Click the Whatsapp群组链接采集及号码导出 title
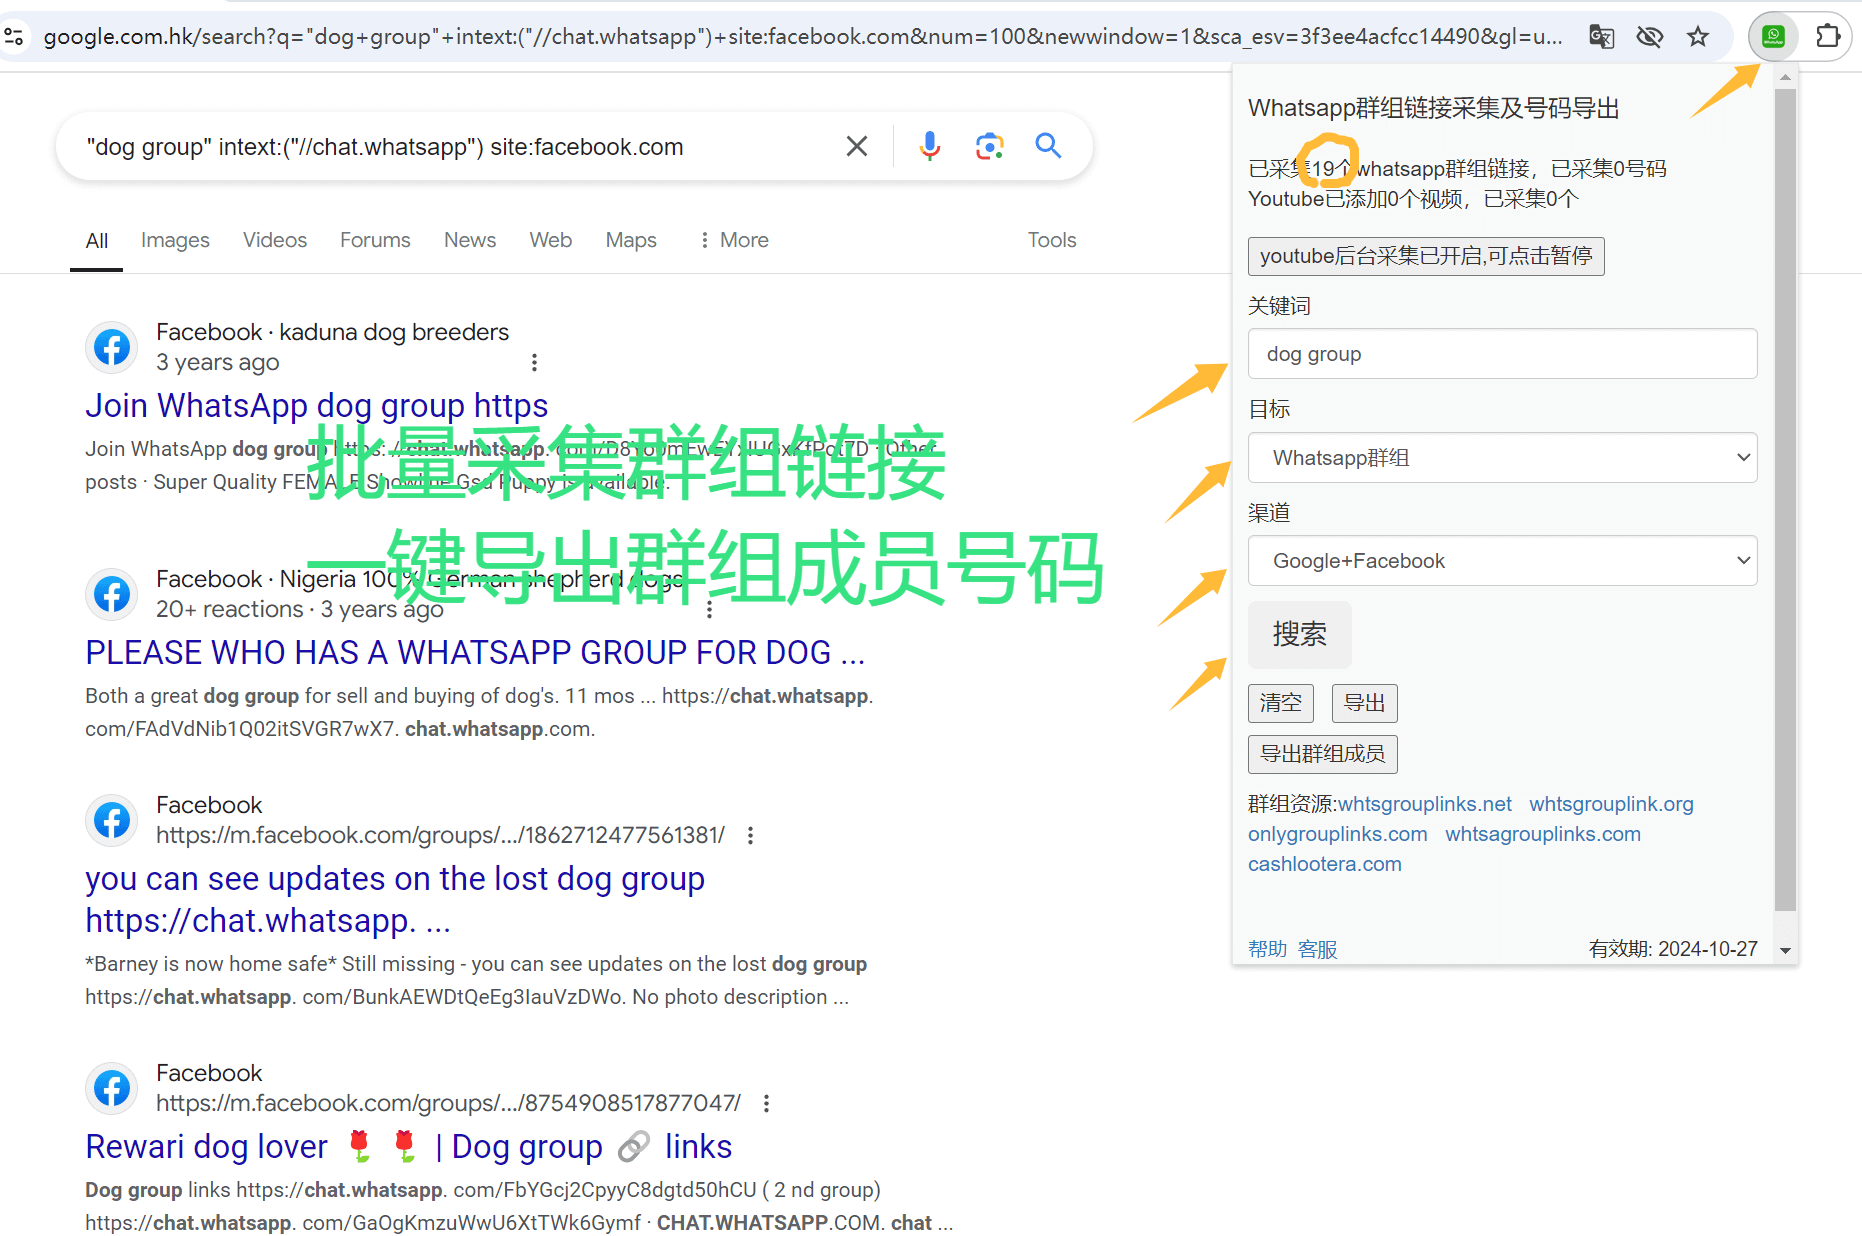1862x1236 pixels. tap(1433, 108)
